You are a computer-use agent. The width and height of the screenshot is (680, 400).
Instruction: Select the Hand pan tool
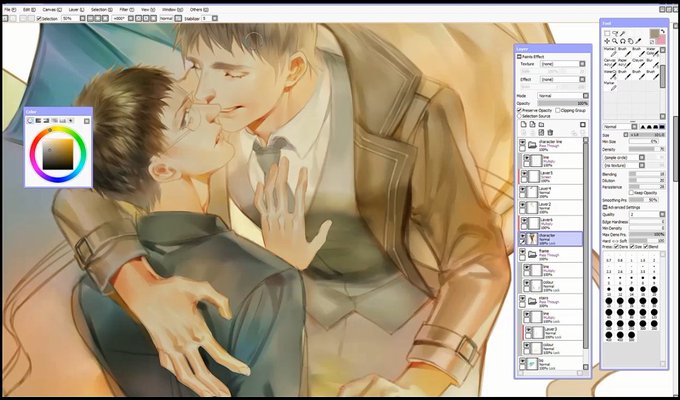(x=631, y=41)
